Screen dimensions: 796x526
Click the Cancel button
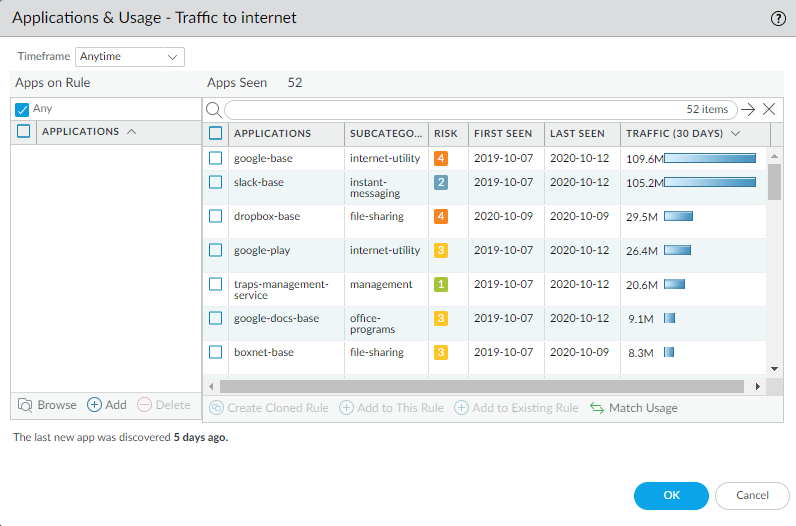tap(752, 495)
